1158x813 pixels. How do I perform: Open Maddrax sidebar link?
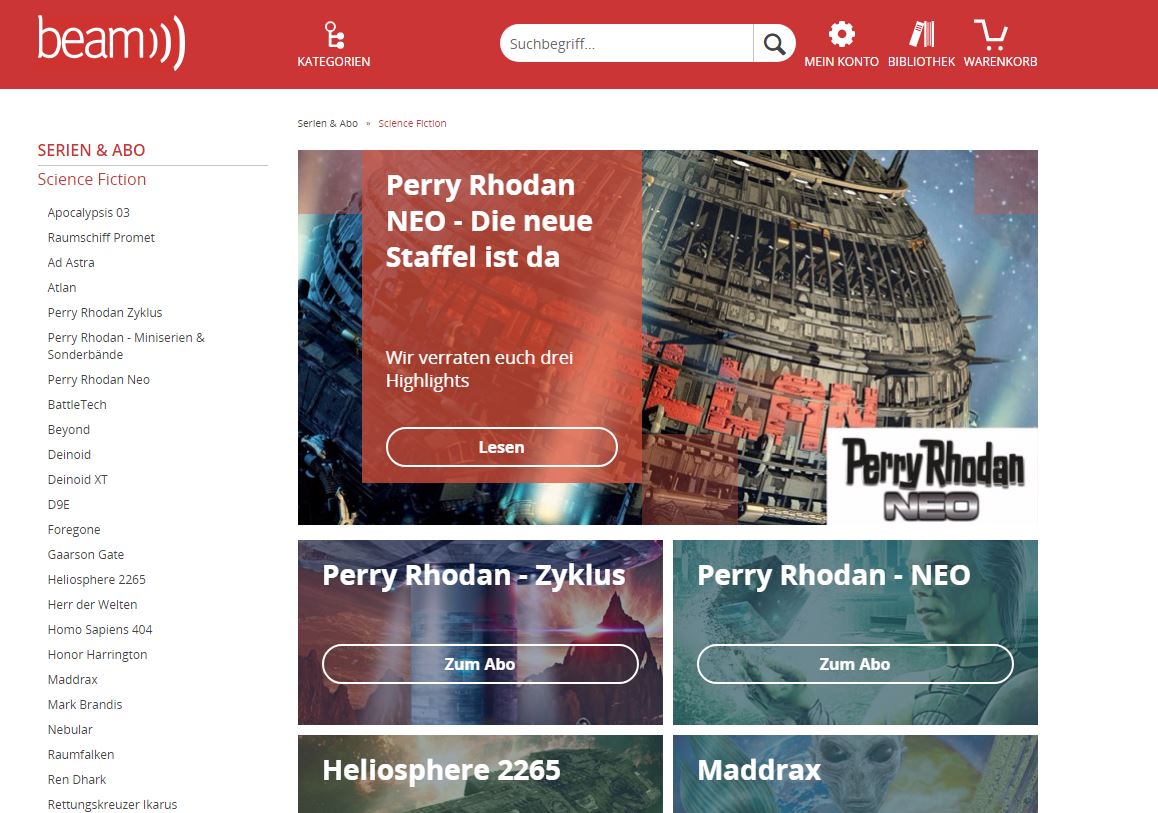point(72,680)
